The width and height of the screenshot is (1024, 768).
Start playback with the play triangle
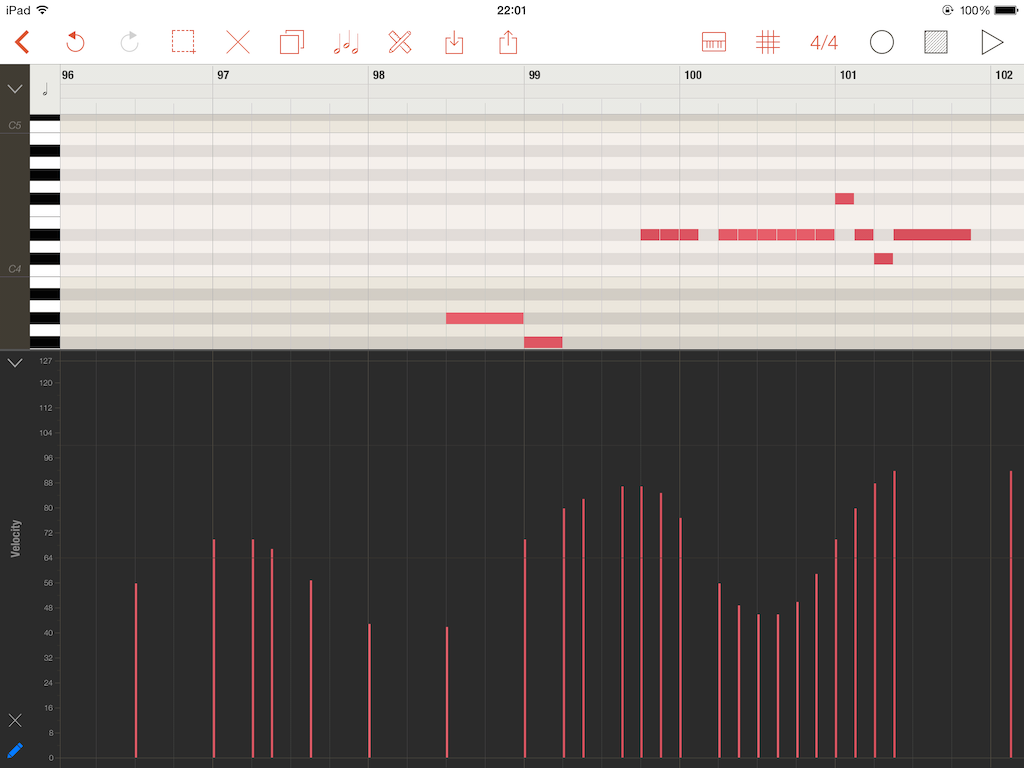click(x=991, y=42)
